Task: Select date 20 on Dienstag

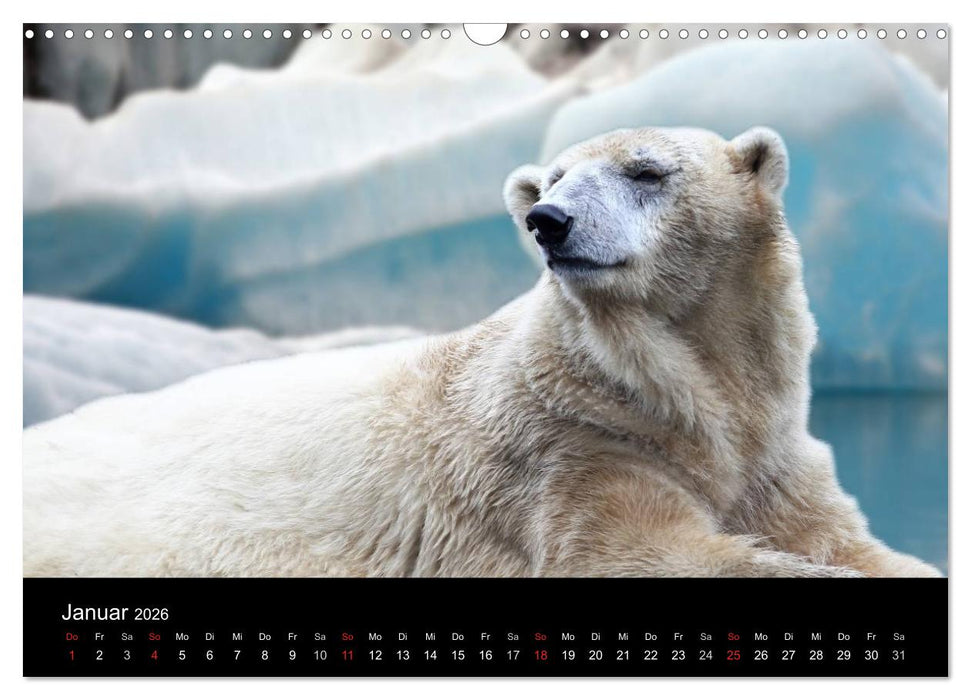Action: pyautogui.click(x=594, y=656)
